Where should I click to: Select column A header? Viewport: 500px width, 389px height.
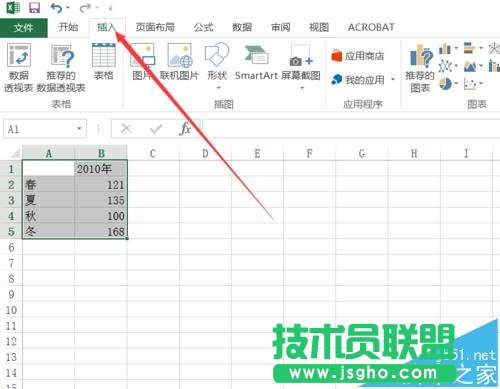pos(48,153)
